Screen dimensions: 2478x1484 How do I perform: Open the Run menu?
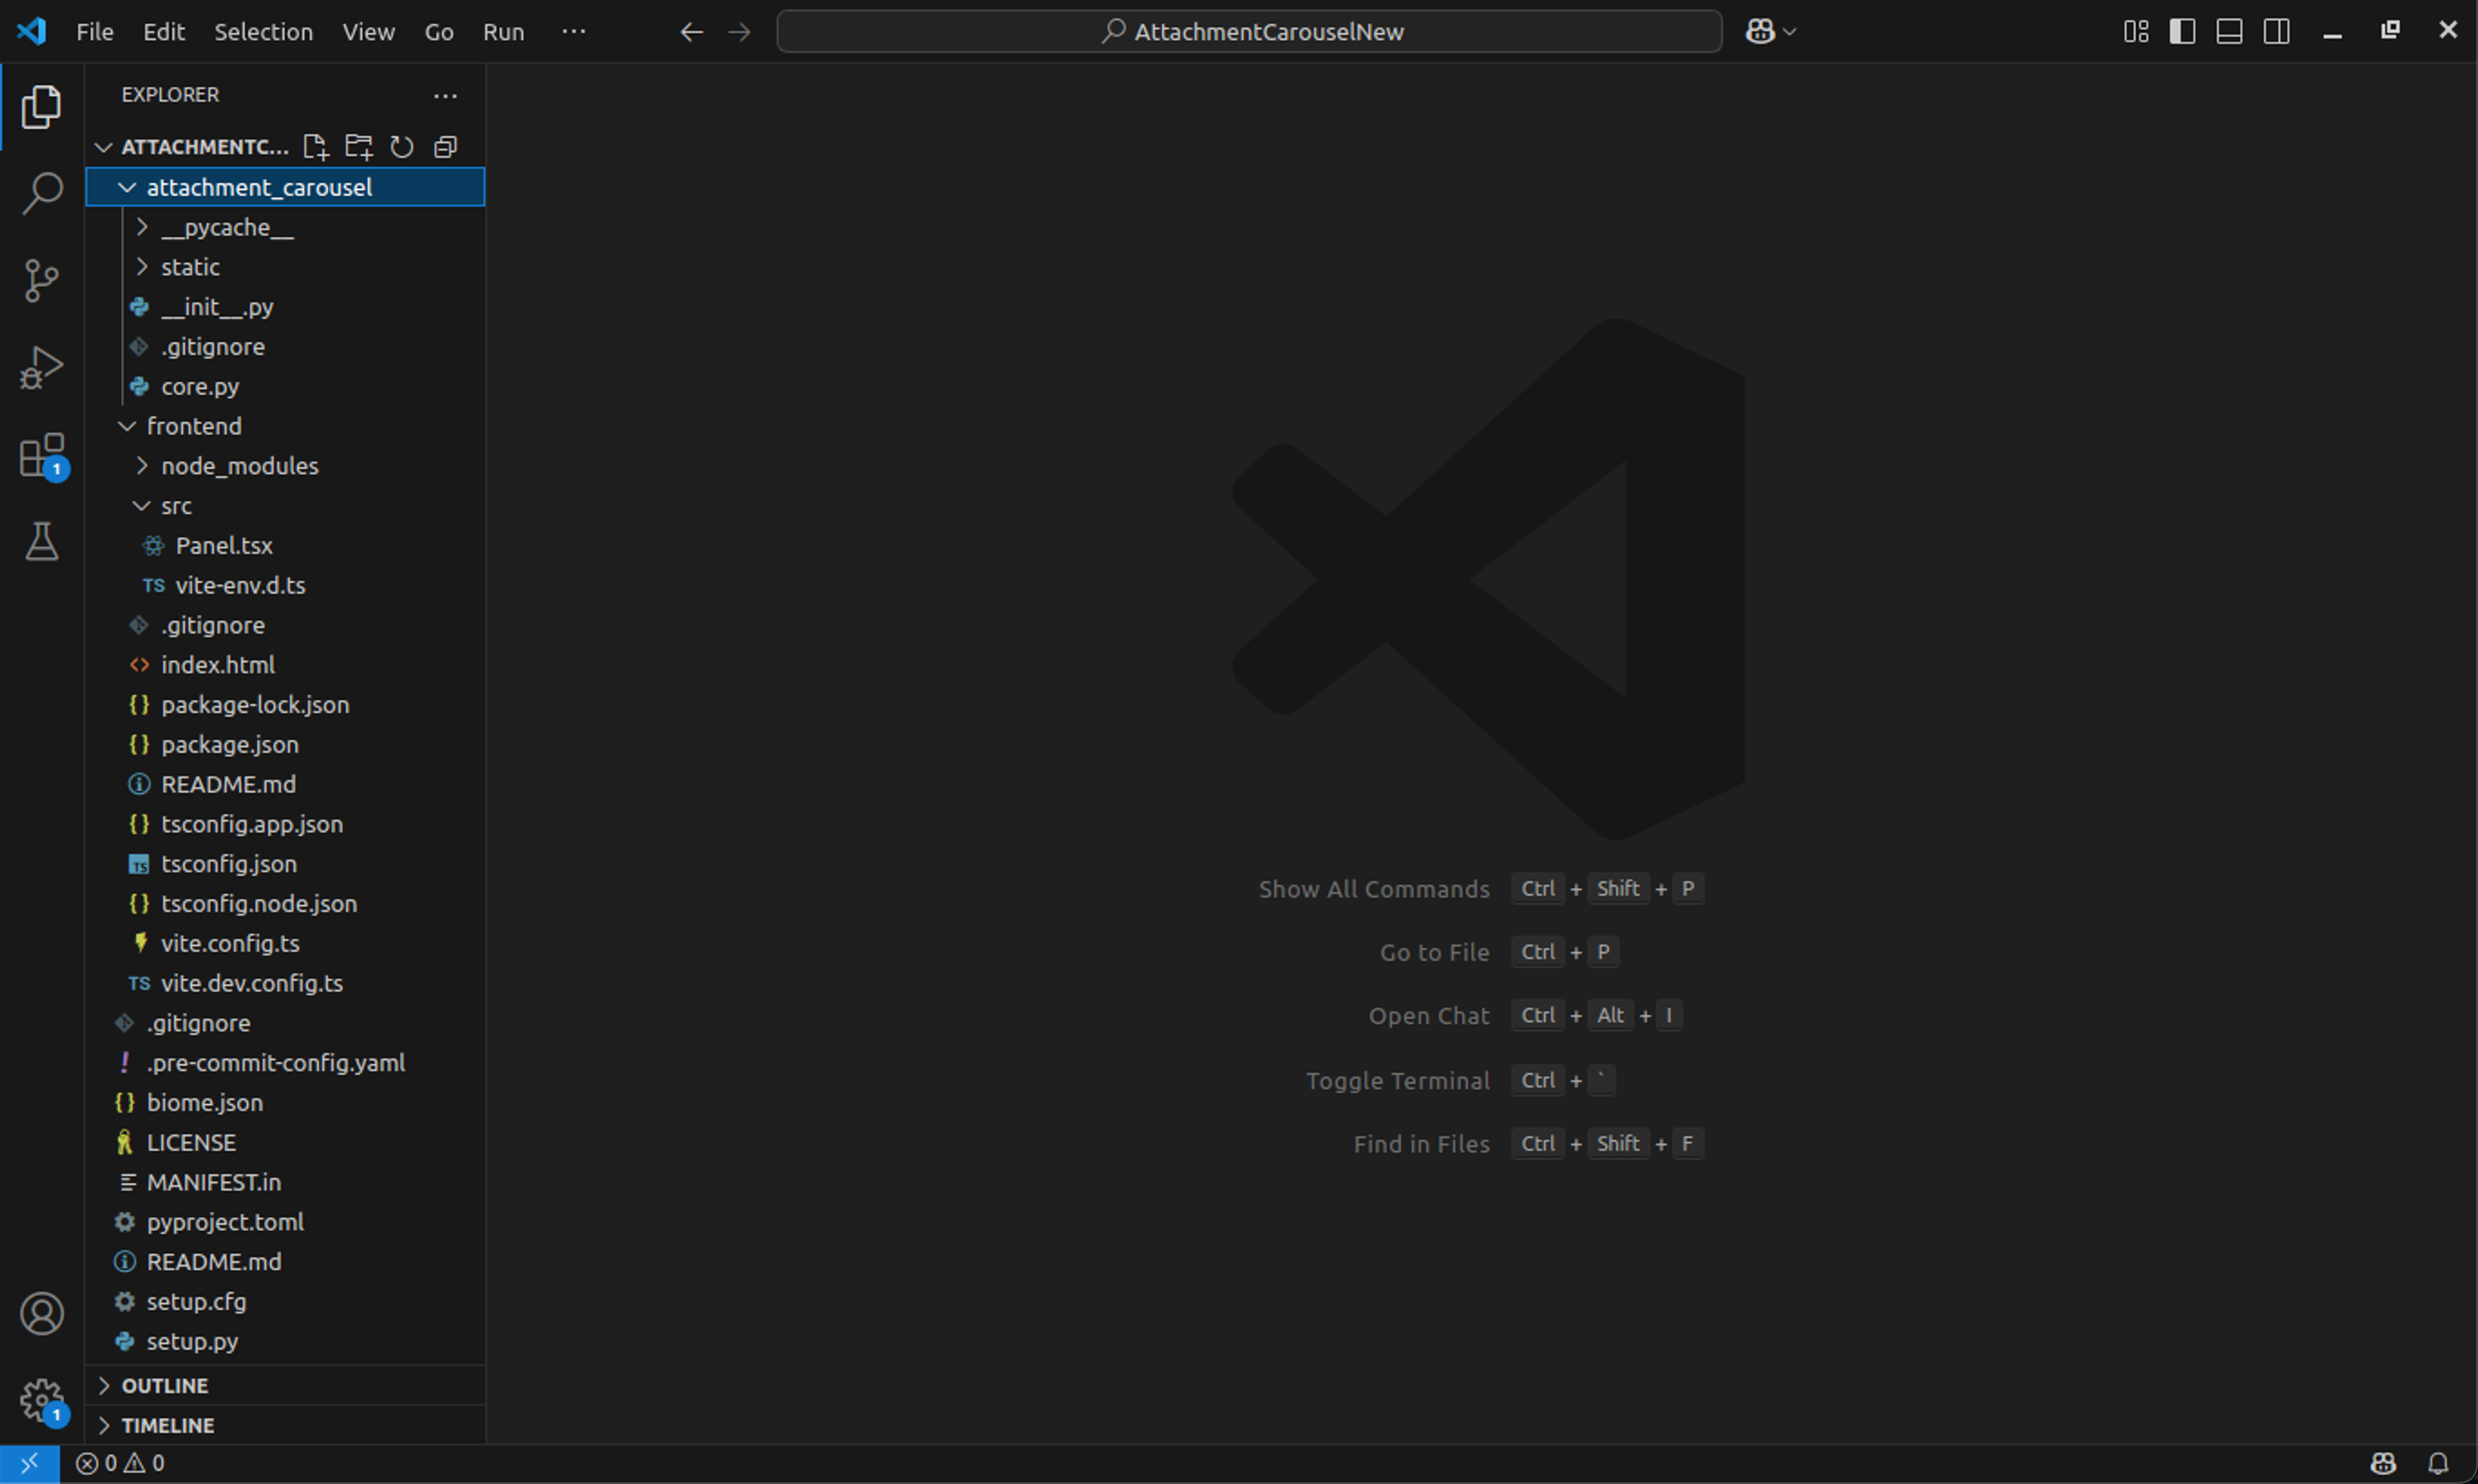(x=504, y=31)
